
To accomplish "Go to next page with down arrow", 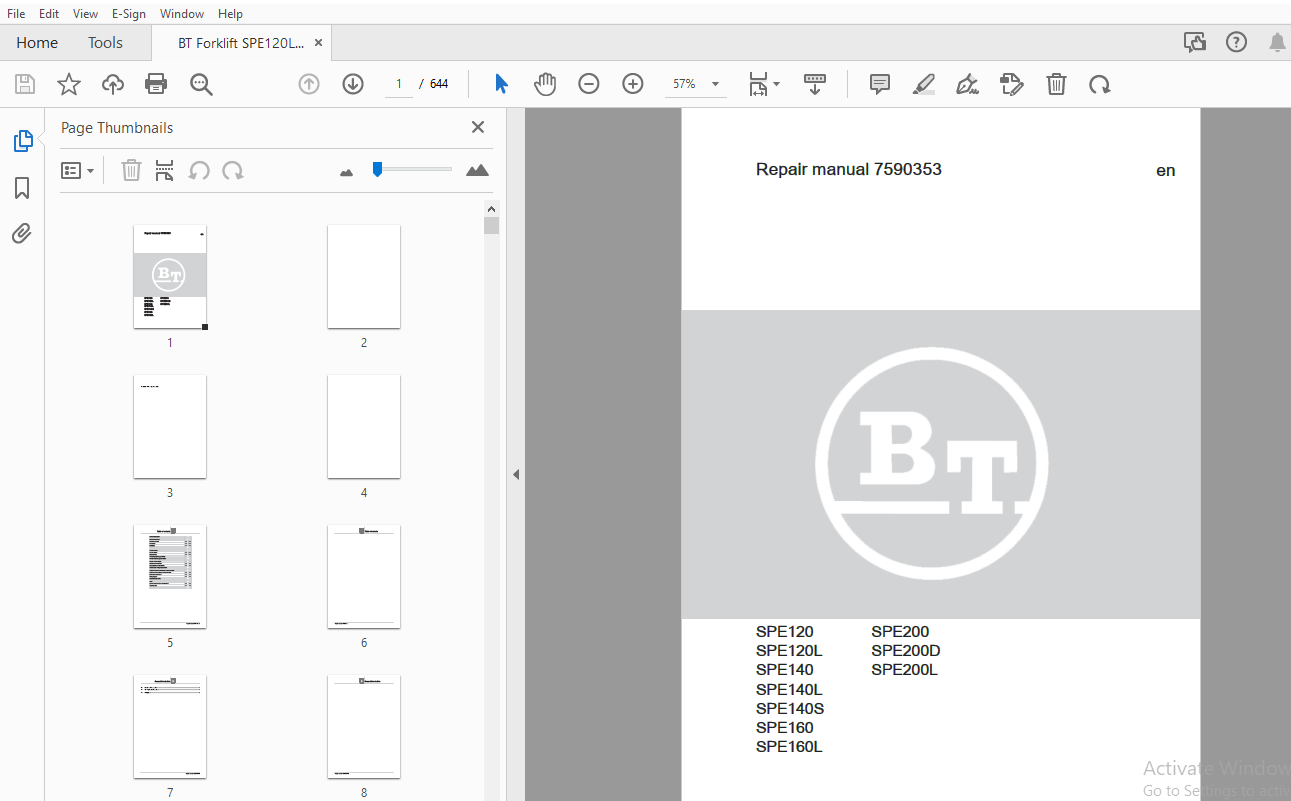I will tap(353, 84).
